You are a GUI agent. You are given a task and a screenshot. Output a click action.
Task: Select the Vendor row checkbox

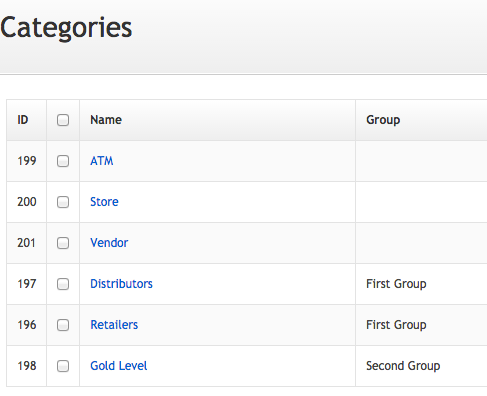[x=63, y=243]
